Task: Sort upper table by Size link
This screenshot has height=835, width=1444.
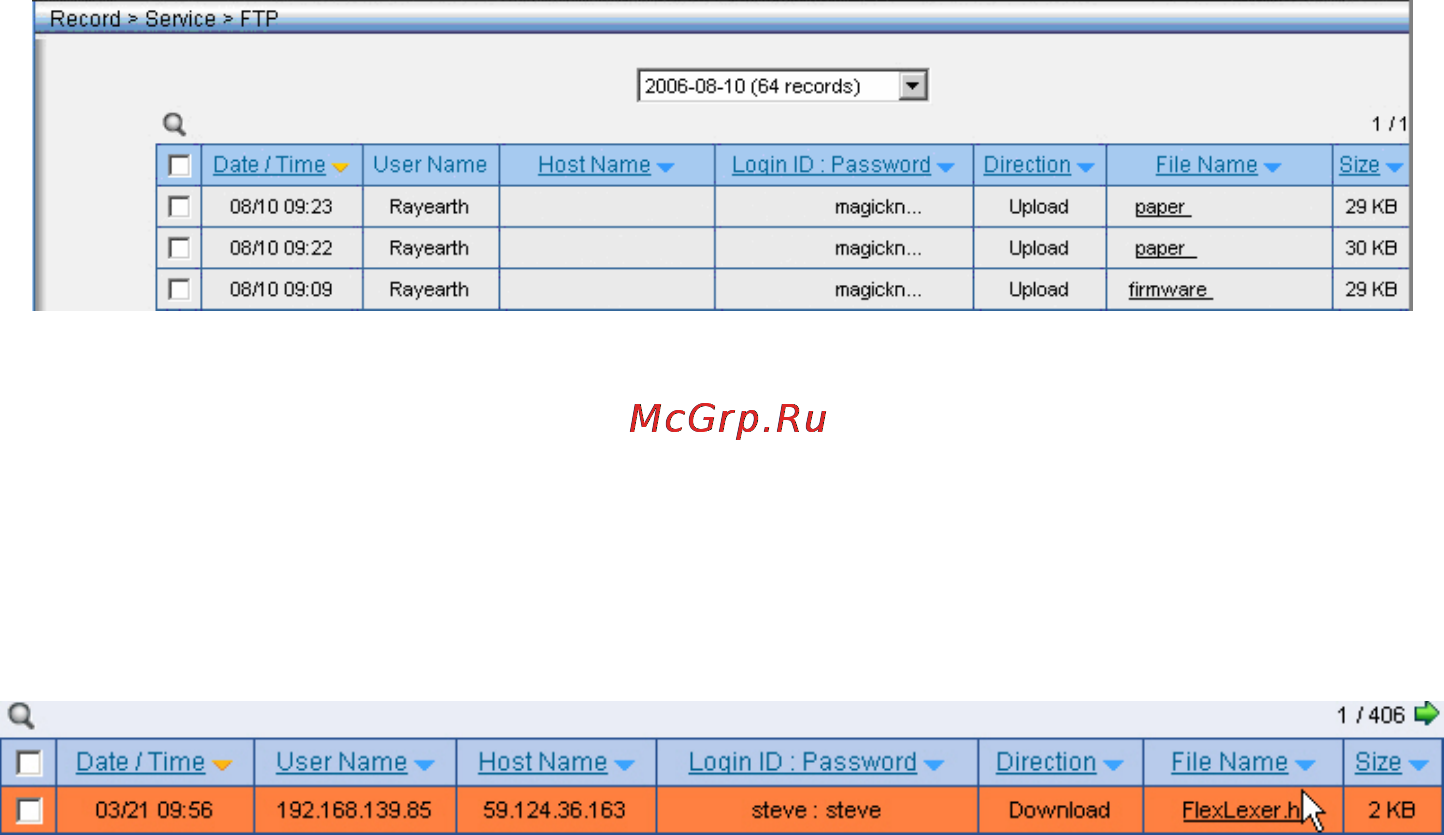Action: (1359, 165)
